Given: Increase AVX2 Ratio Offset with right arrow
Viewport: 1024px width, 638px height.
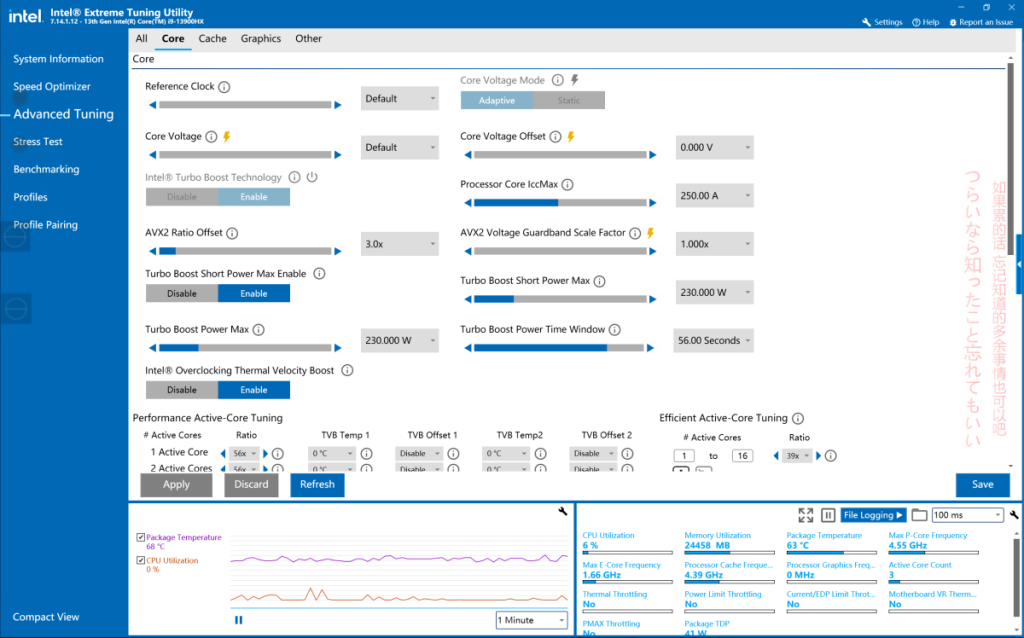Looking at the screenshot, I should pyautogui.click(x=338, y=251).
